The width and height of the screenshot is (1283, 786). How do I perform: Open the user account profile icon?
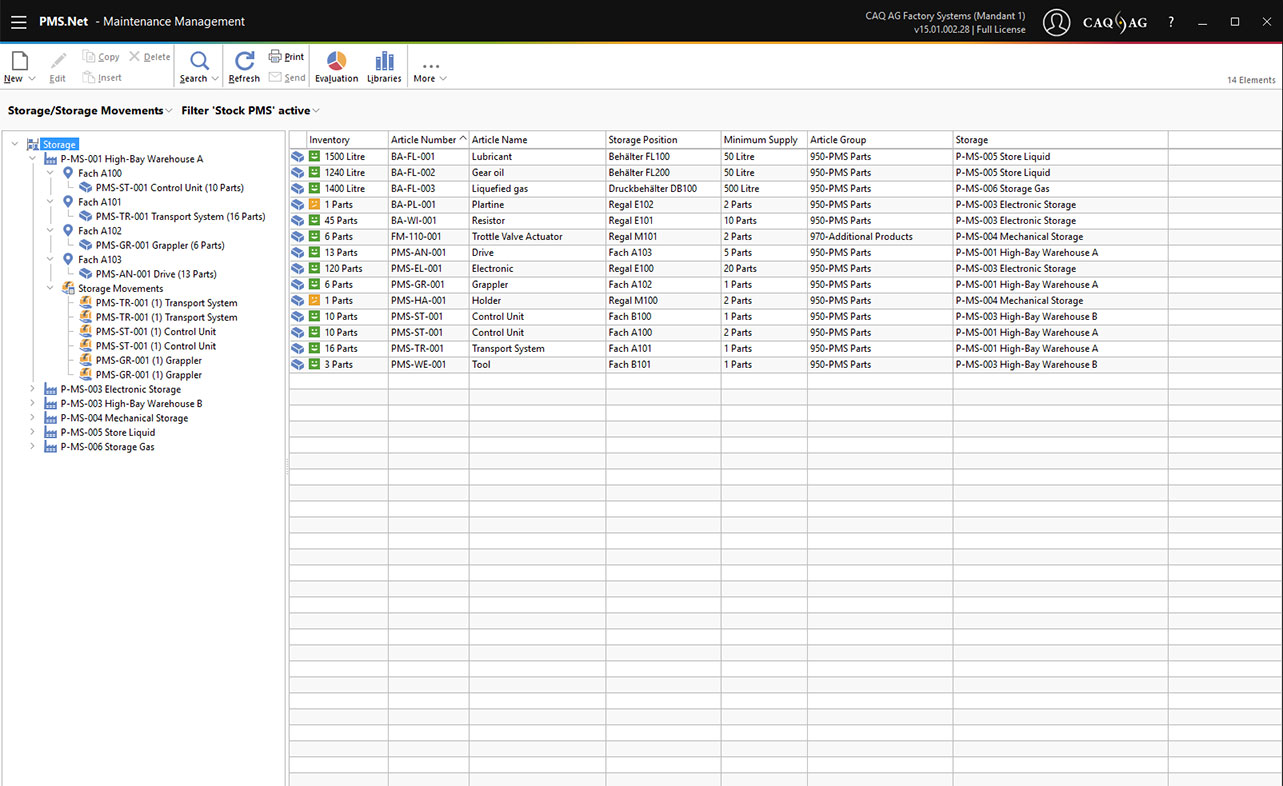pyautogui.click(x=1056, y=22)
